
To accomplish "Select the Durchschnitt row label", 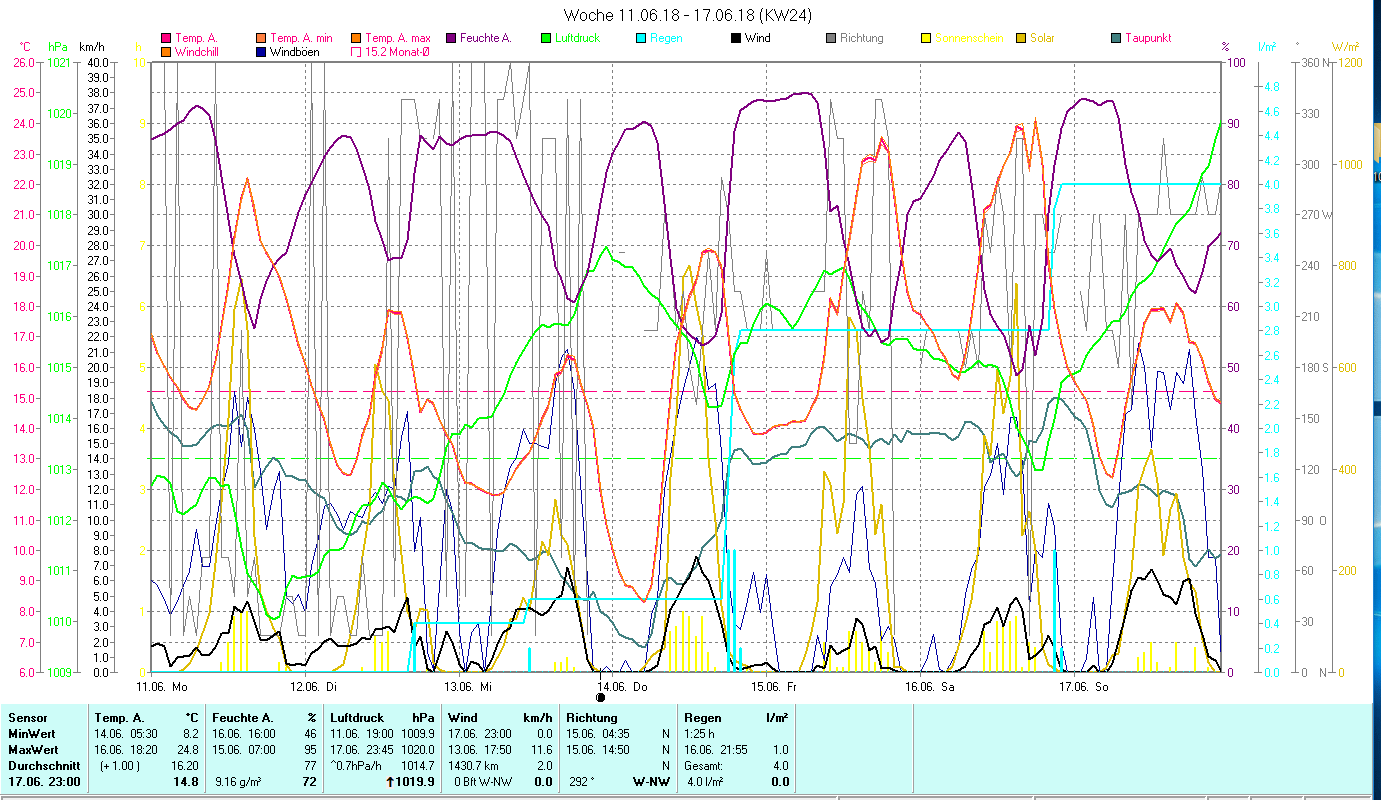I will [44, 765].
